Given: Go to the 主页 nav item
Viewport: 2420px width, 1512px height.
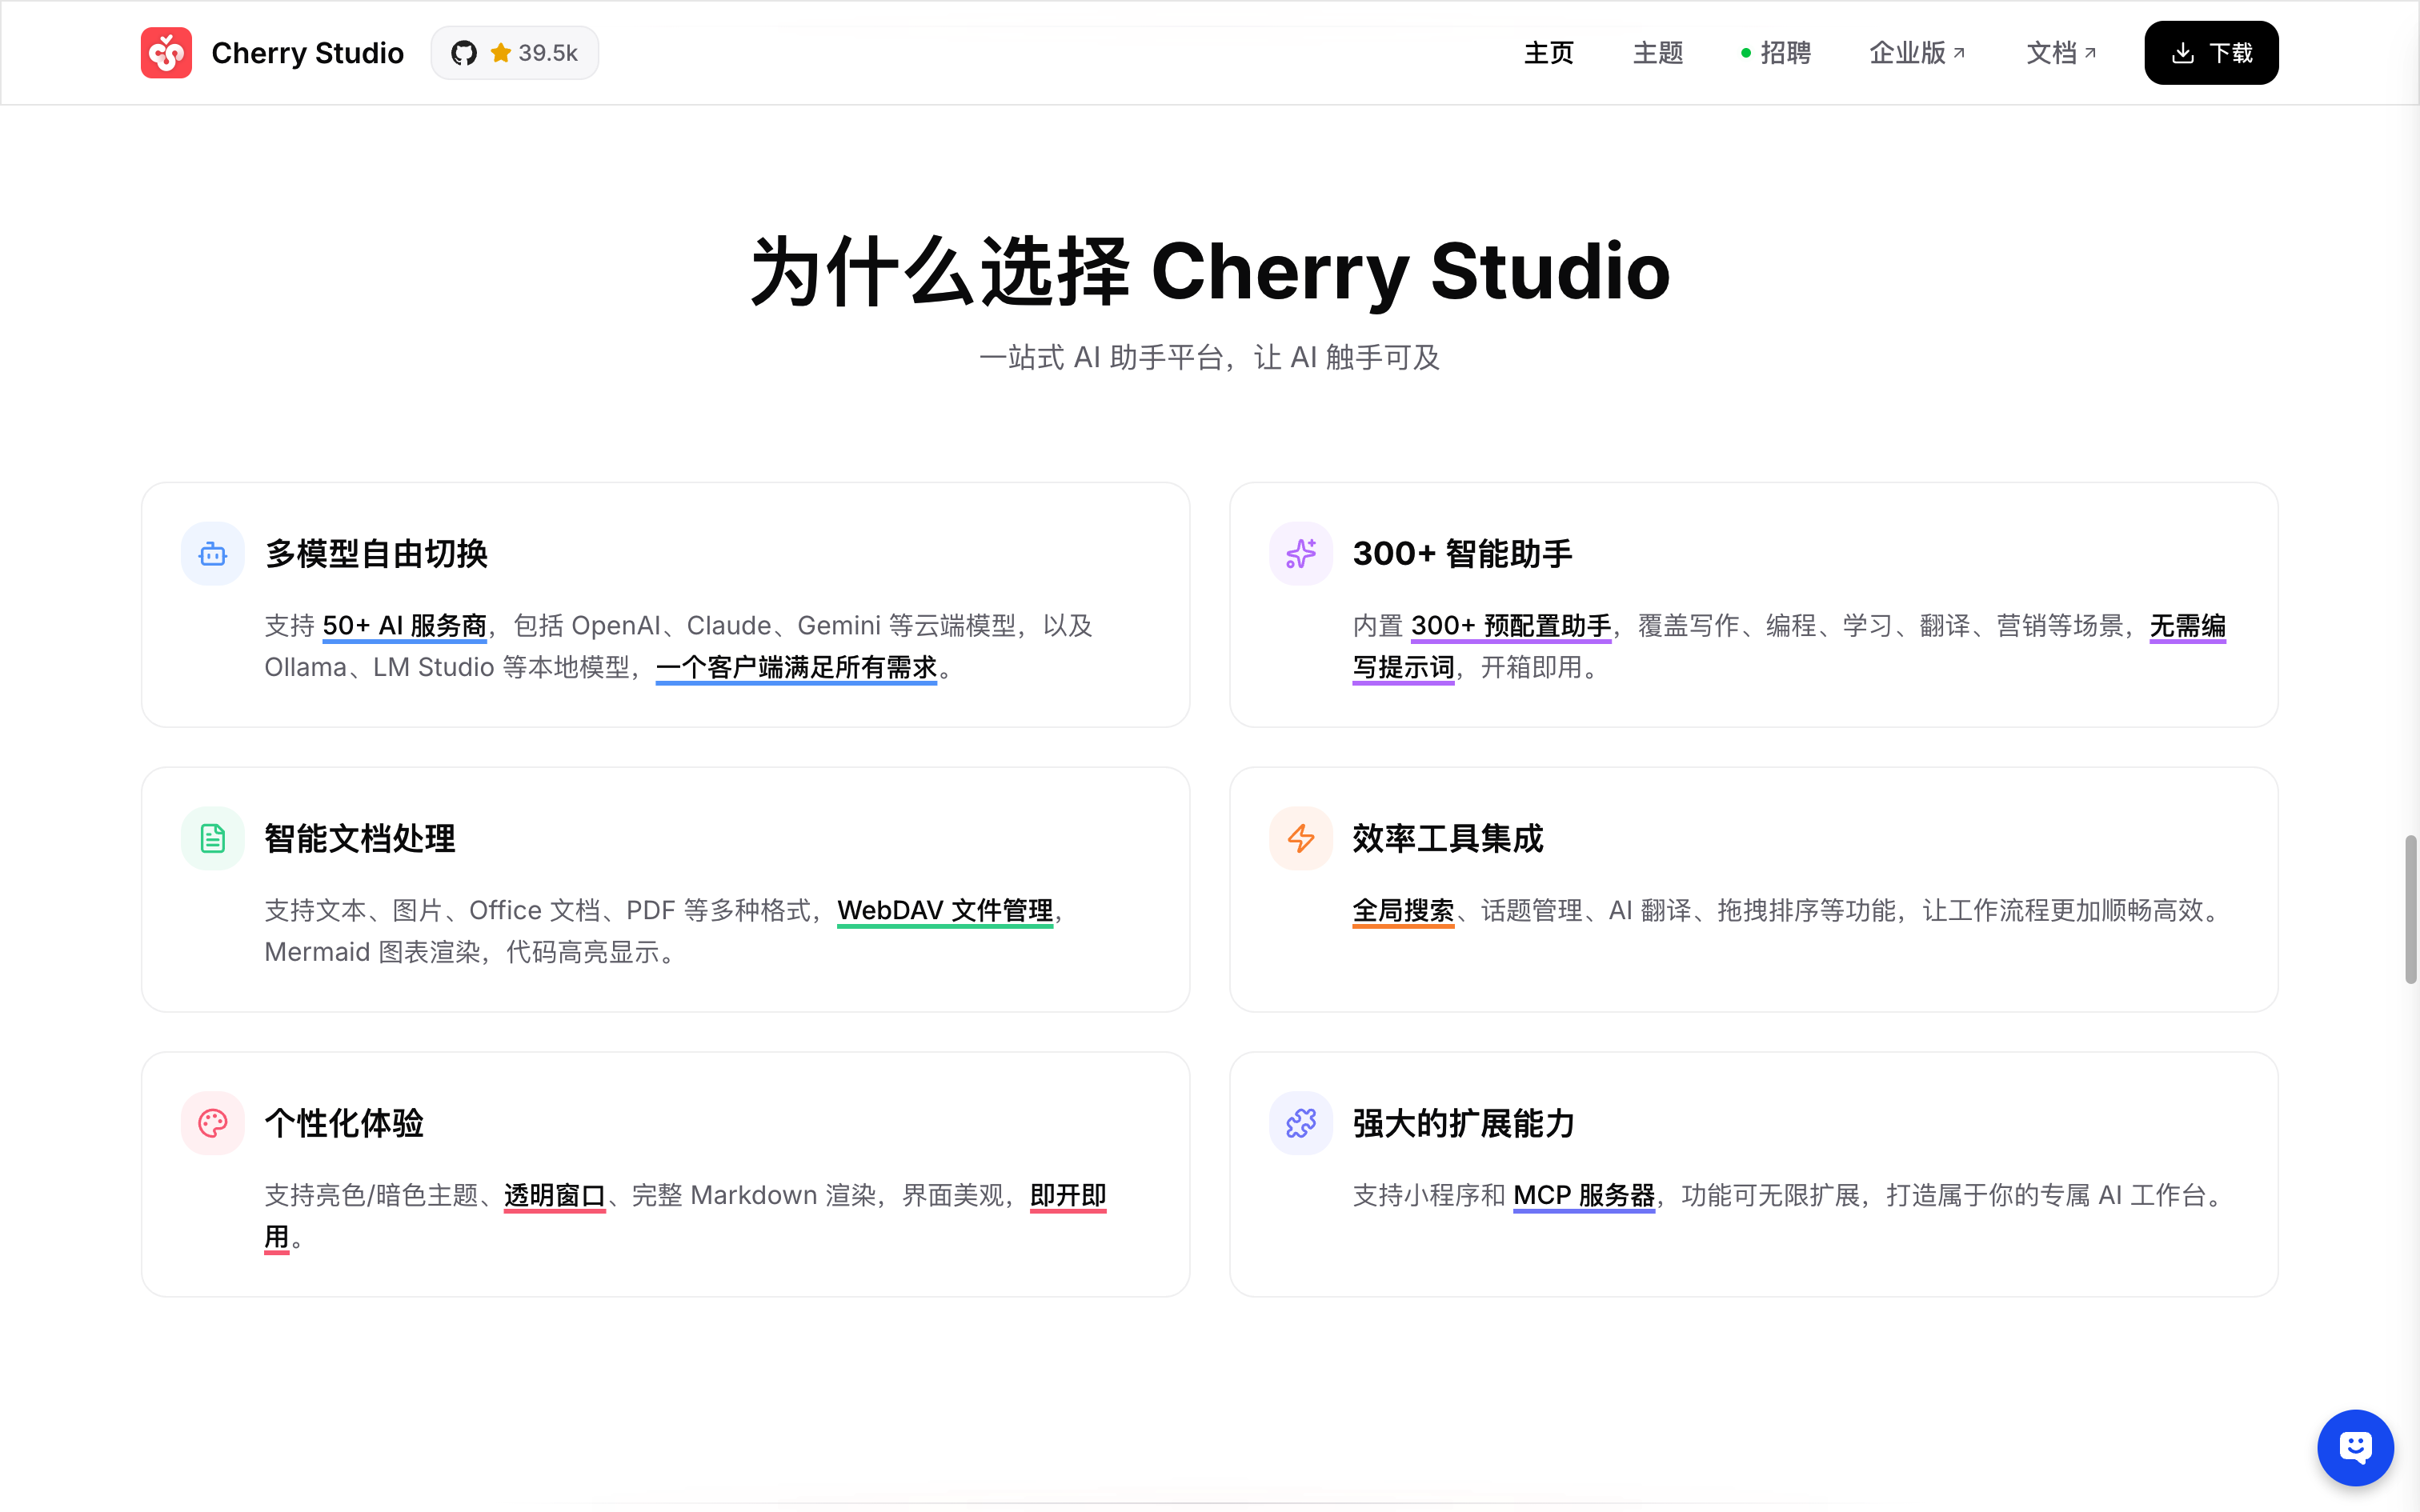Looking at the screenshot, I should (x=1548, y=53).
